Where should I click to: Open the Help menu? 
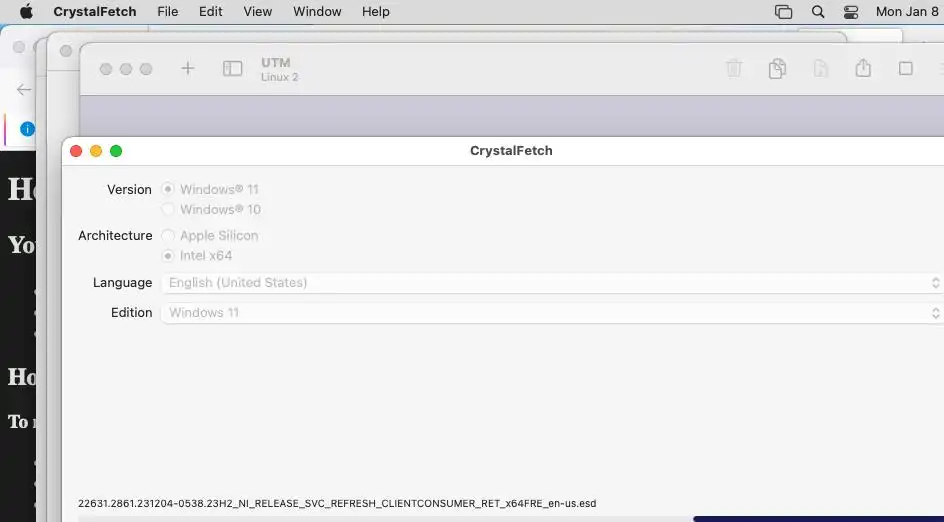pos(376,11)
